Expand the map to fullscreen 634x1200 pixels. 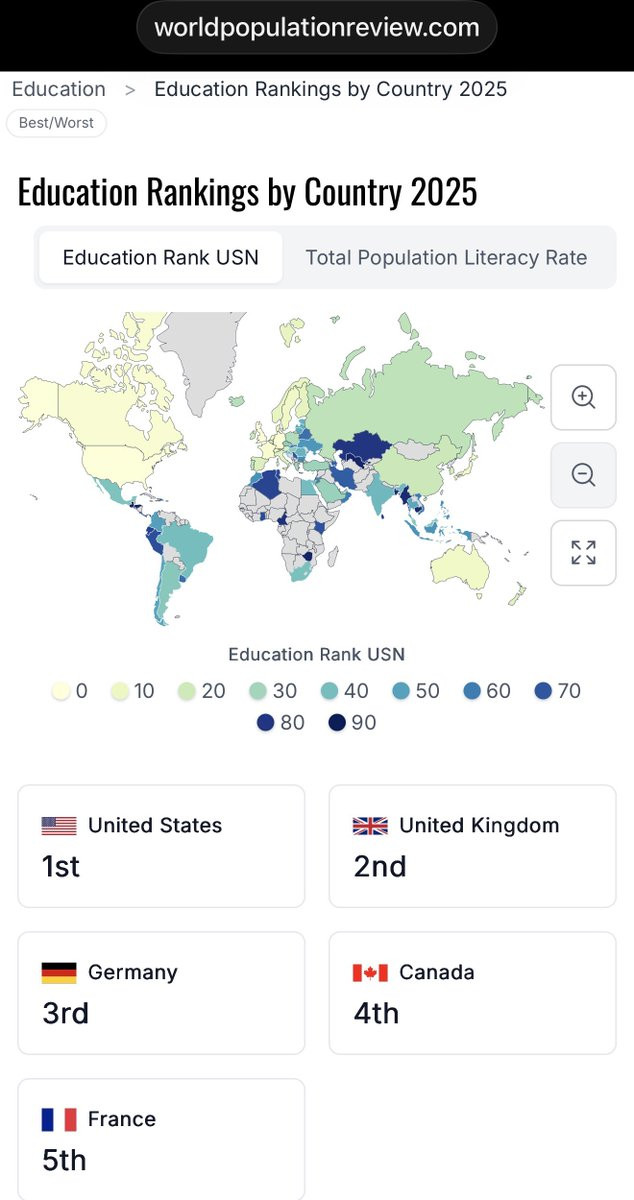pos(583,552)
